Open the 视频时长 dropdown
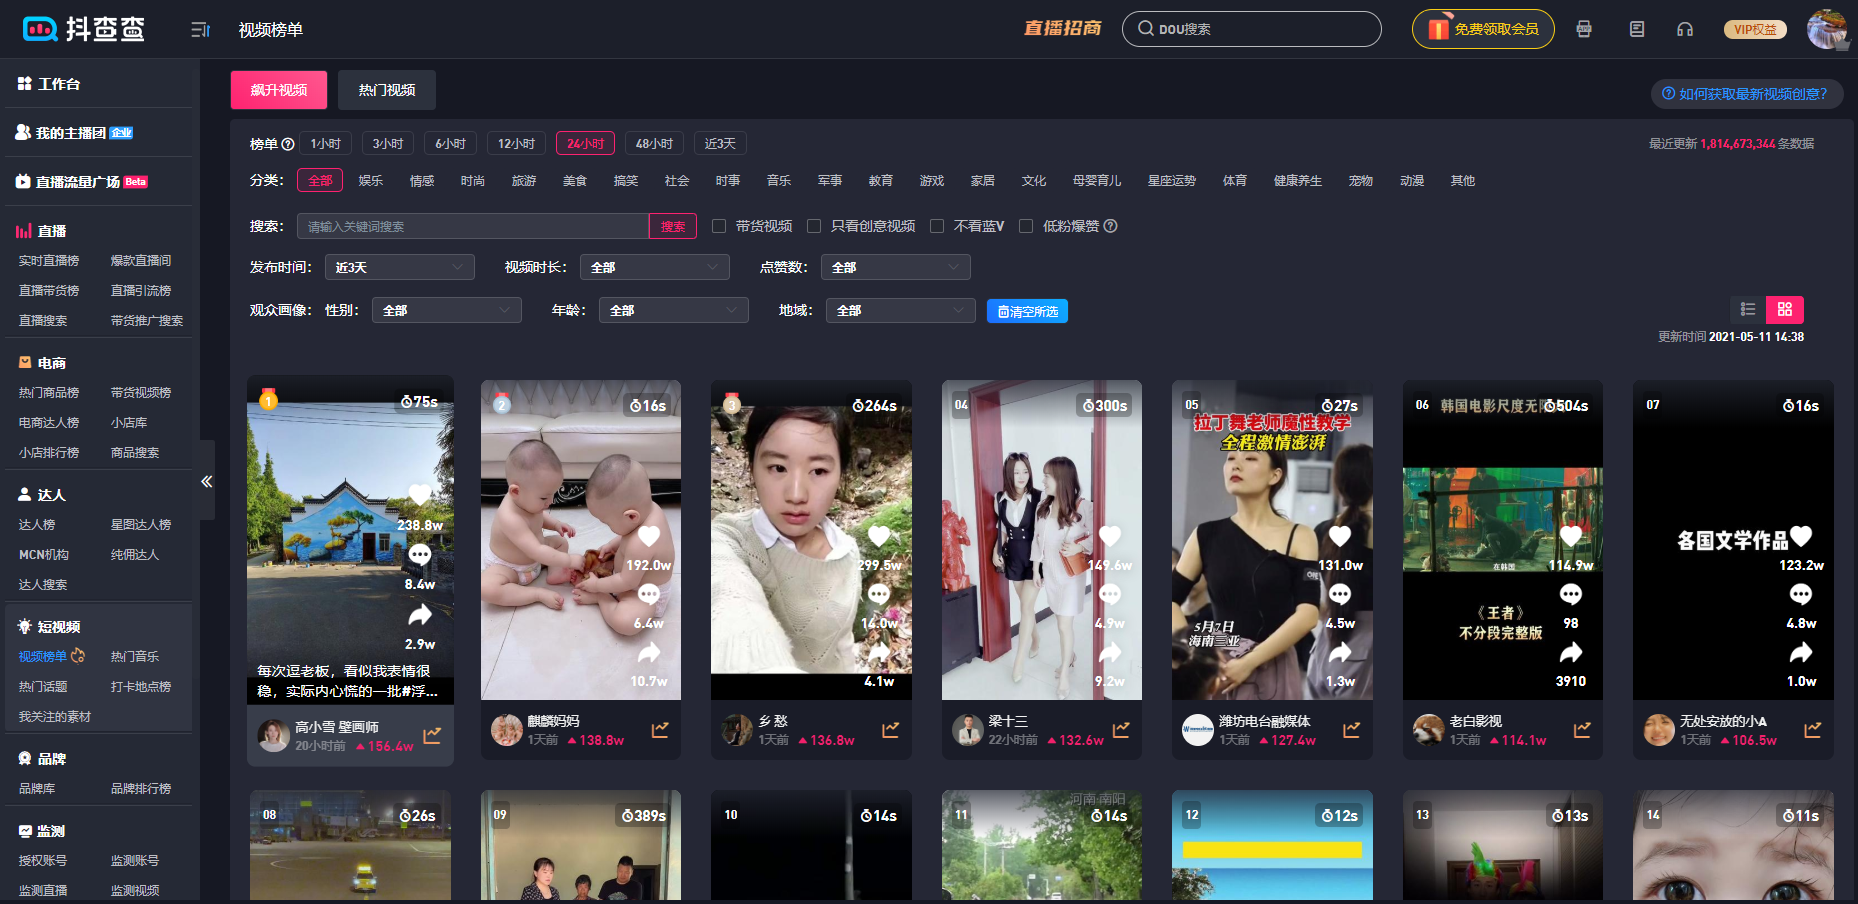The height and width of the screenshot is (904, 1858). (x=654, y=267)
